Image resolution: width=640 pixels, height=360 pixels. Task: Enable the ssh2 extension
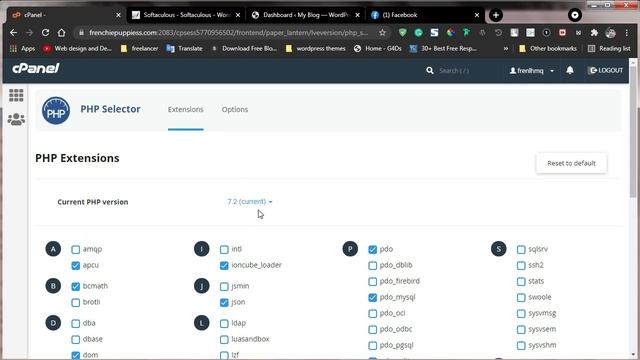[x=521, y=266]
